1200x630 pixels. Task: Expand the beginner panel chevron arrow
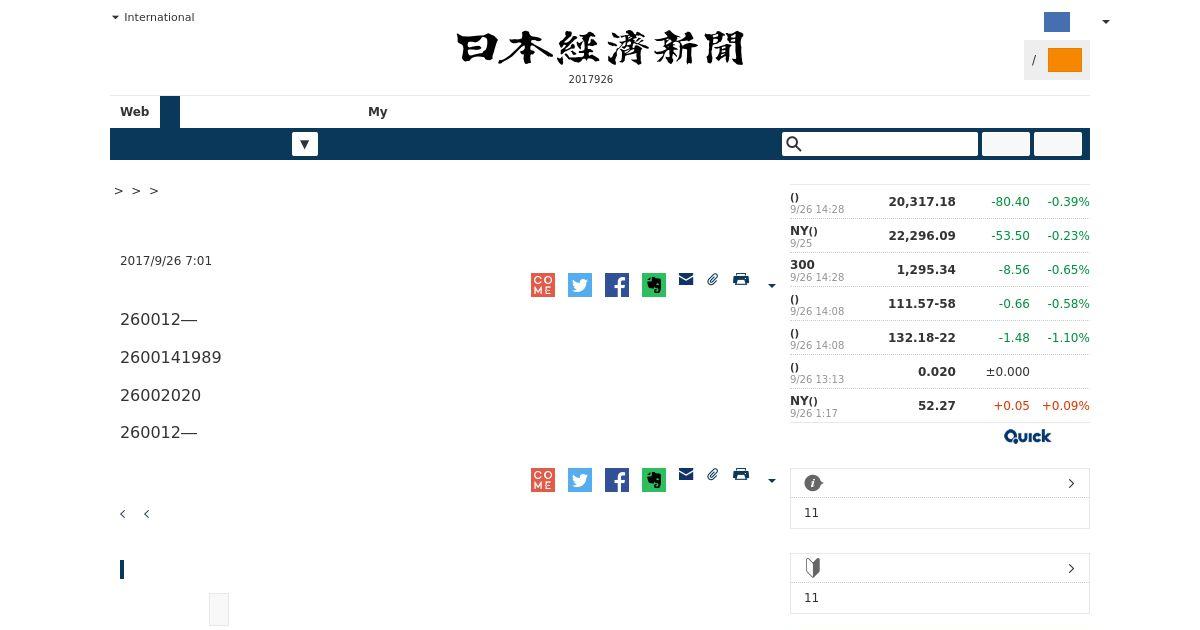click(1071, 568)
